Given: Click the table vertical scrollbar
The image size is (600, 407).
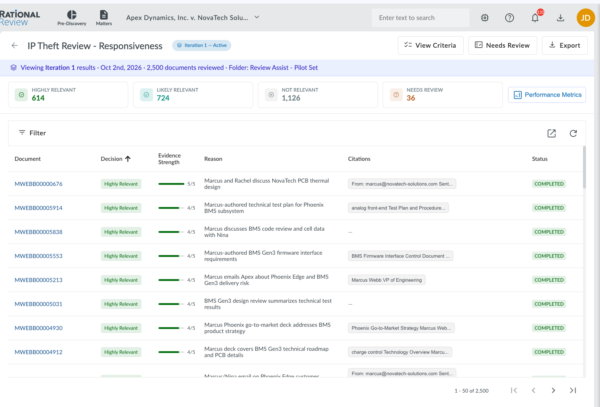Looking at the screenshot, I should click(x=584, y=167).
